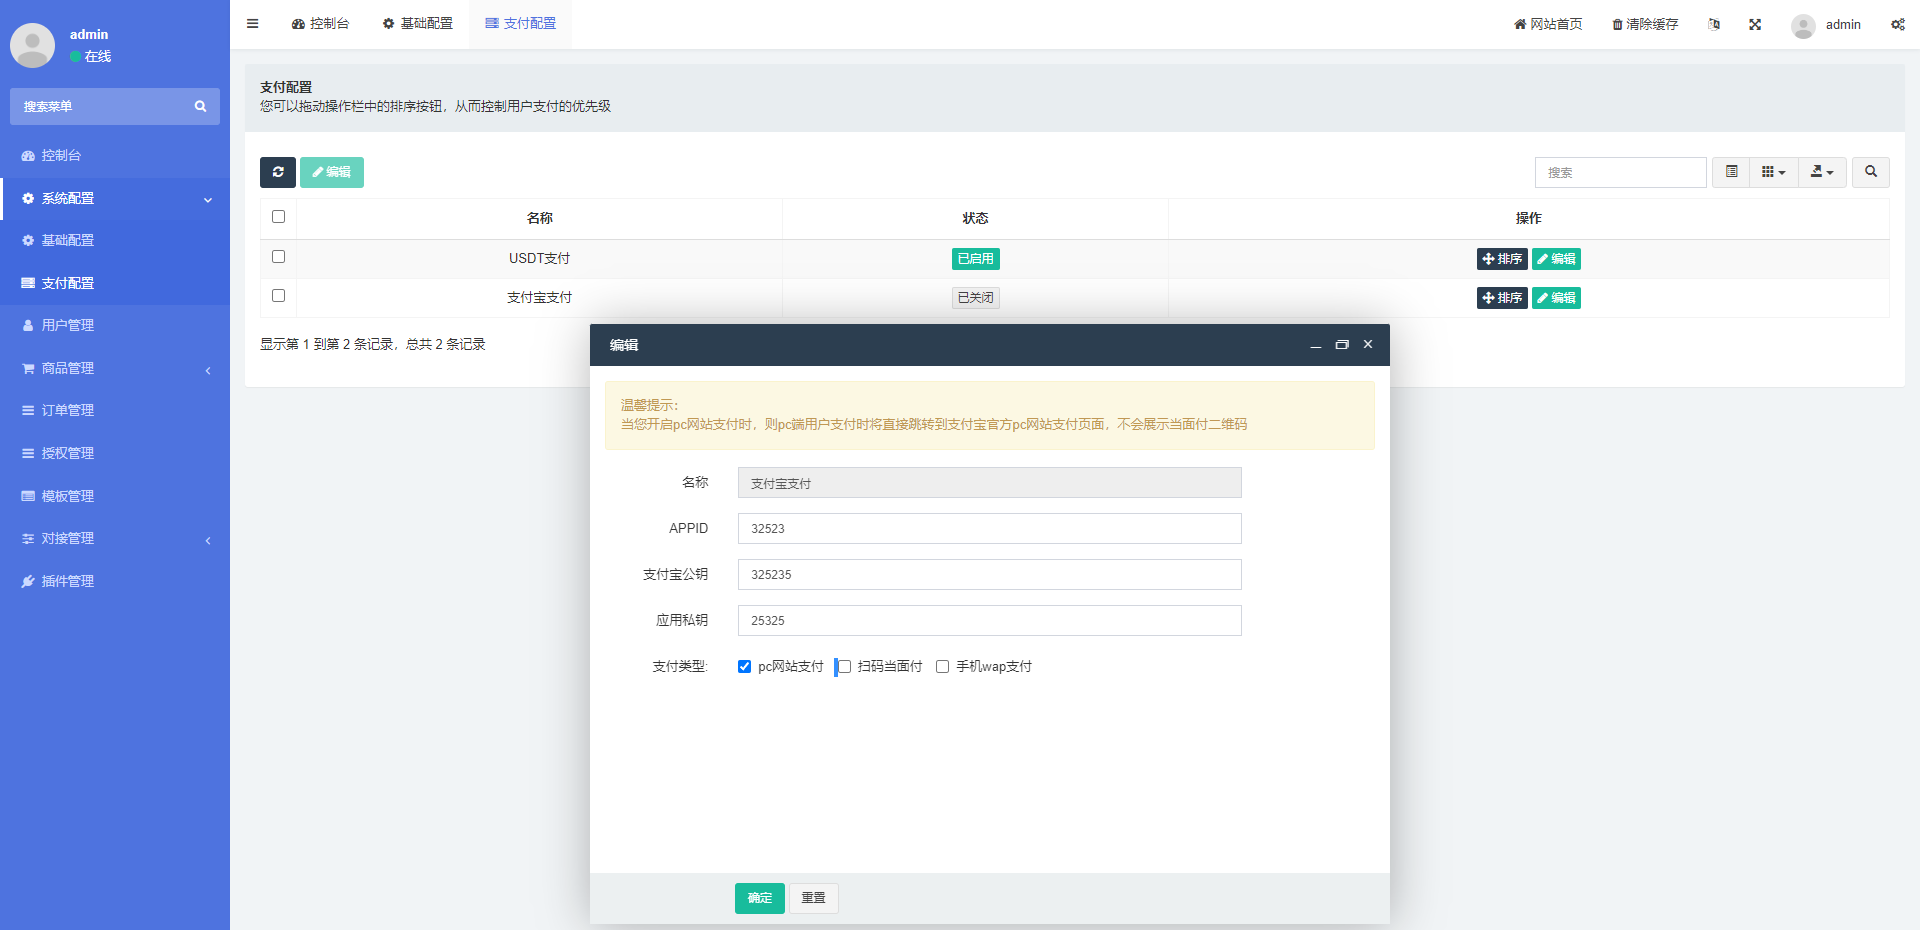This screenshot has height=930, width=1920.
Task: Click the admin avatar in the sidebar
Action: coord(32,45)
